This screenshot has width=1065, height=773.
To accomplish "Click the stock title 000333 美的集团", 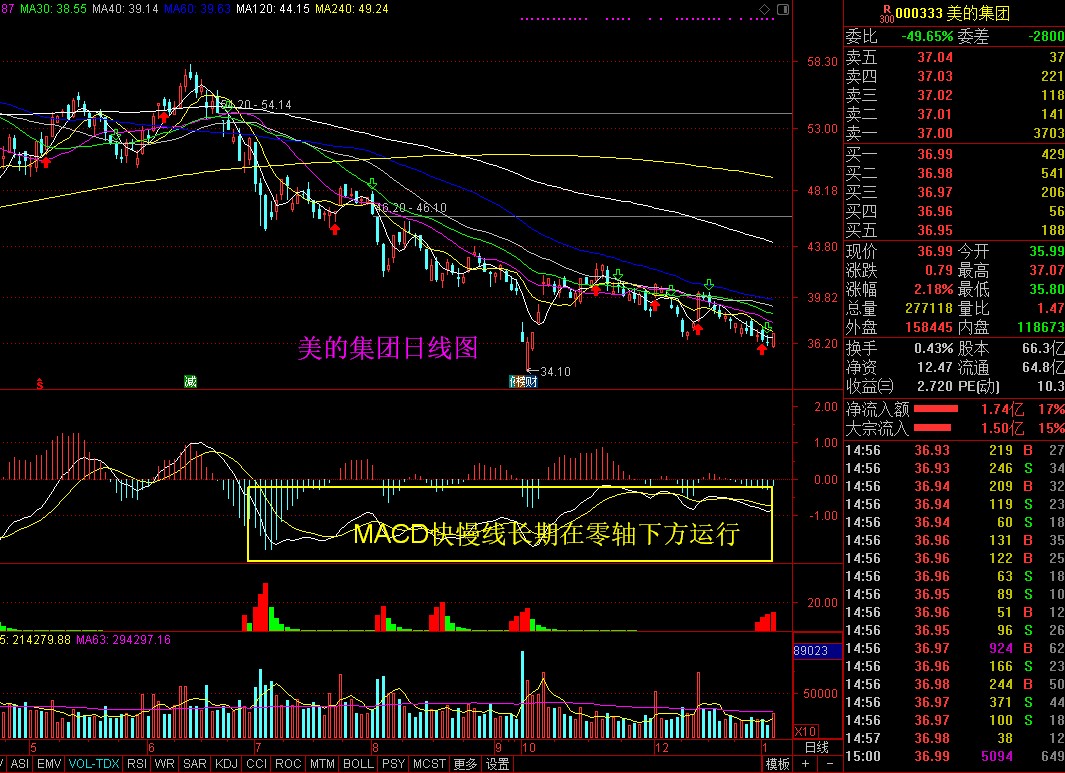I will click(x=952, y=13).
